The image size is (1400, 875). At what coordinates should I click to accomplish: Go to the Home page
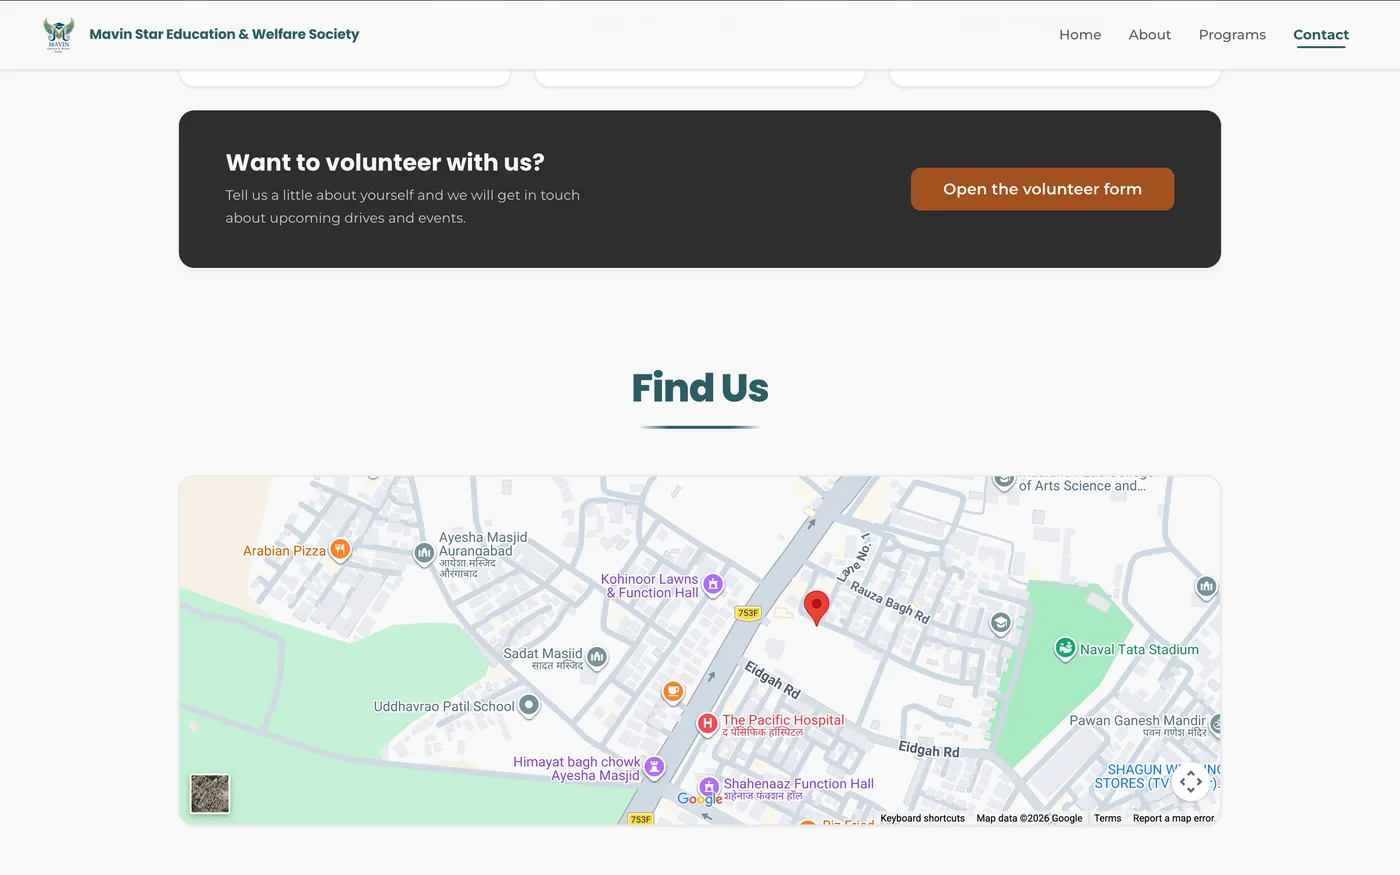1080,34
